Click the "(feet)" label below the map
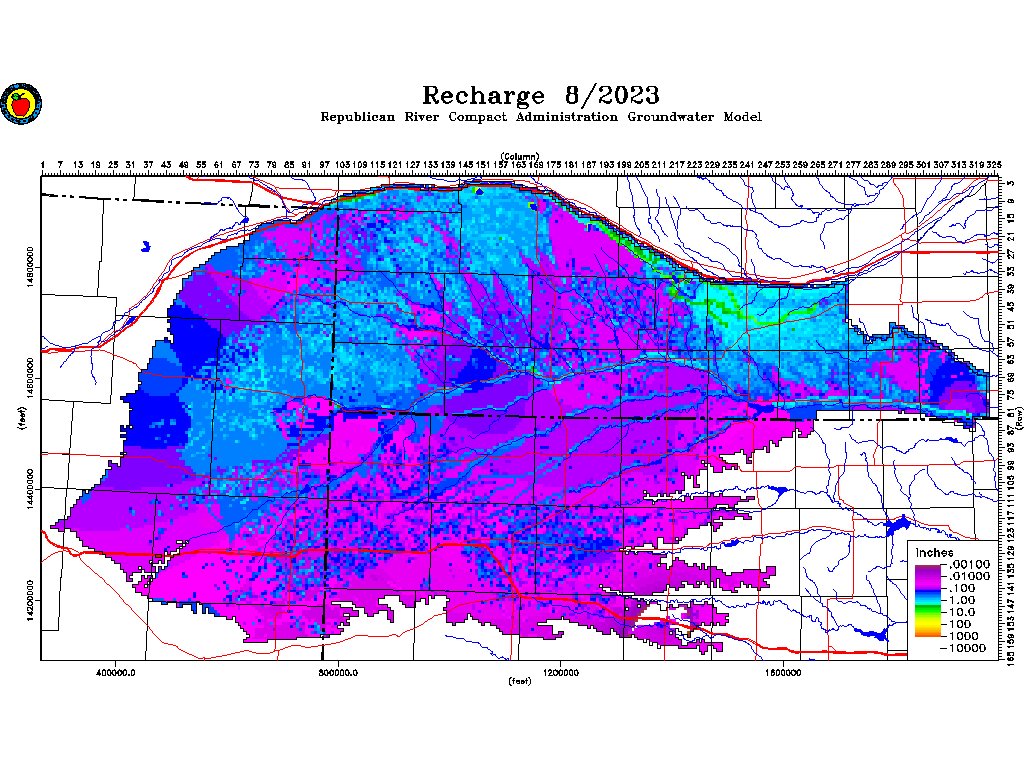This screenshot has height=768, width=1024. click(x=520, y=681)
